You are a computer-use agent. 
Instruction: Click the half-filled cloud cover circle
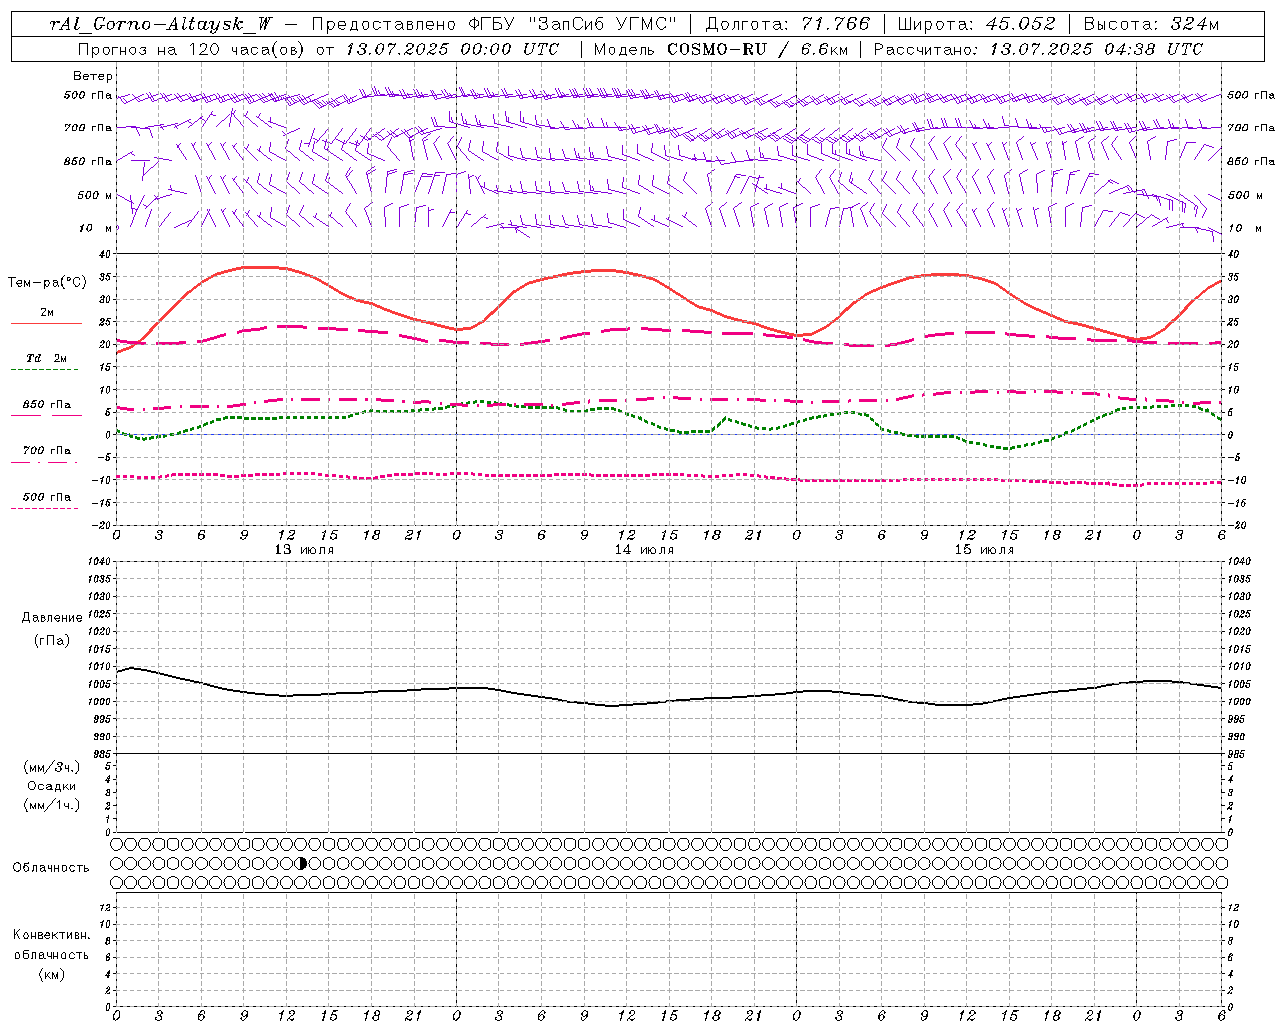point(303,863)
